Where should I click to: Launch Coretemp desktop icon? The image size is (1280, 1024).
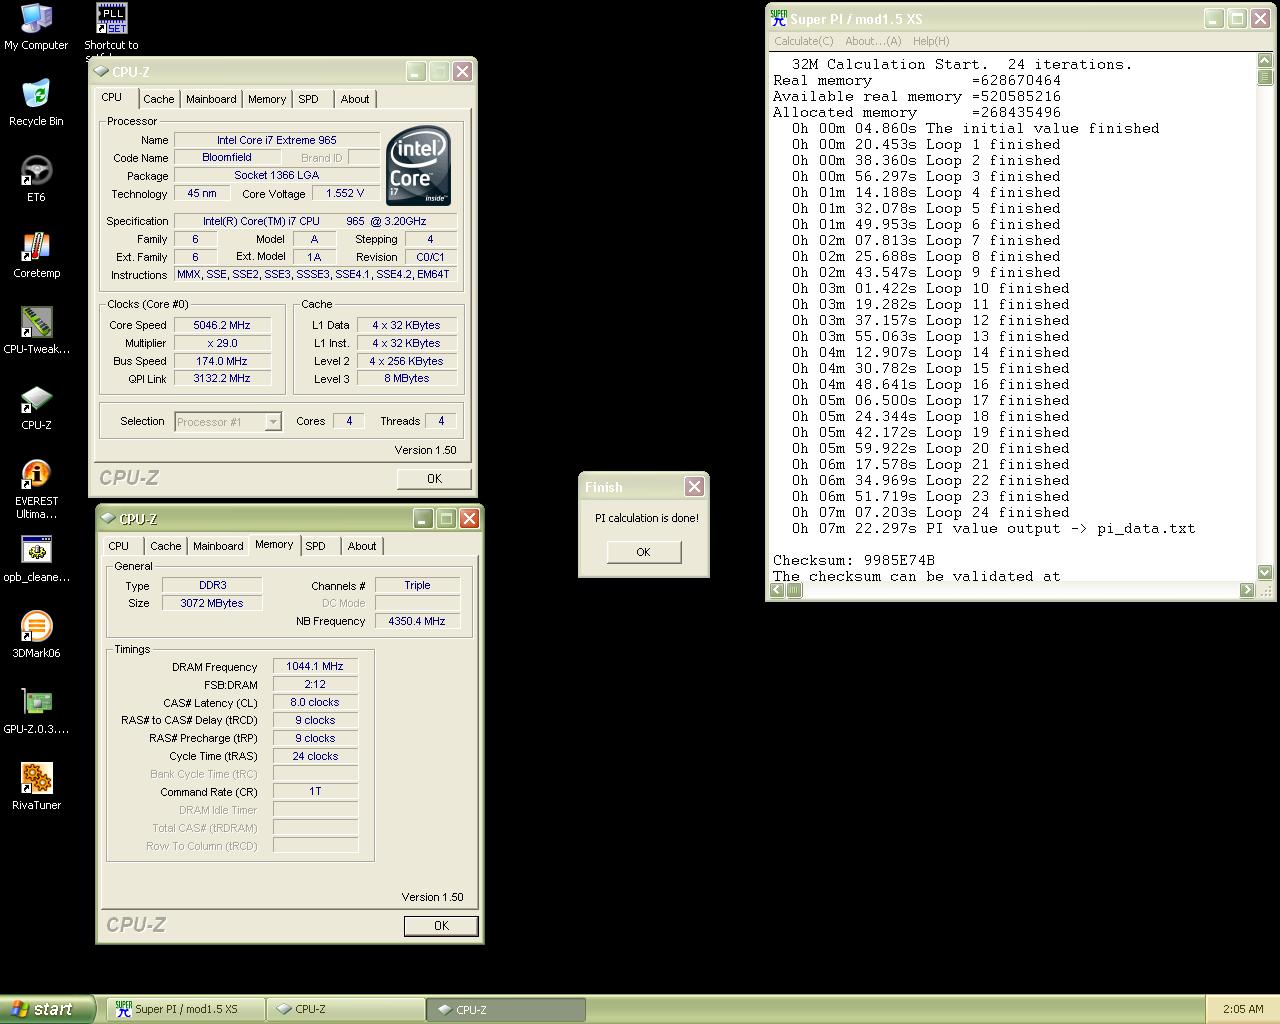36,255
